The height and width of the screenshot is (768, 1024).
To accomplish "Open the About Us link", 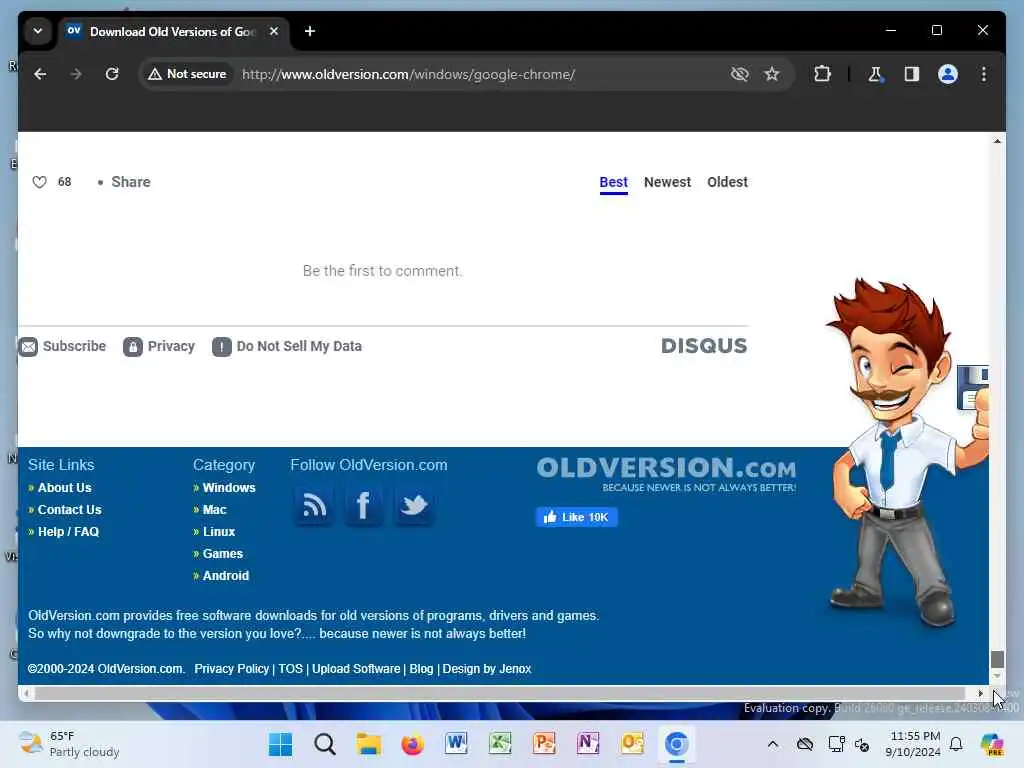I will [64, 488].
